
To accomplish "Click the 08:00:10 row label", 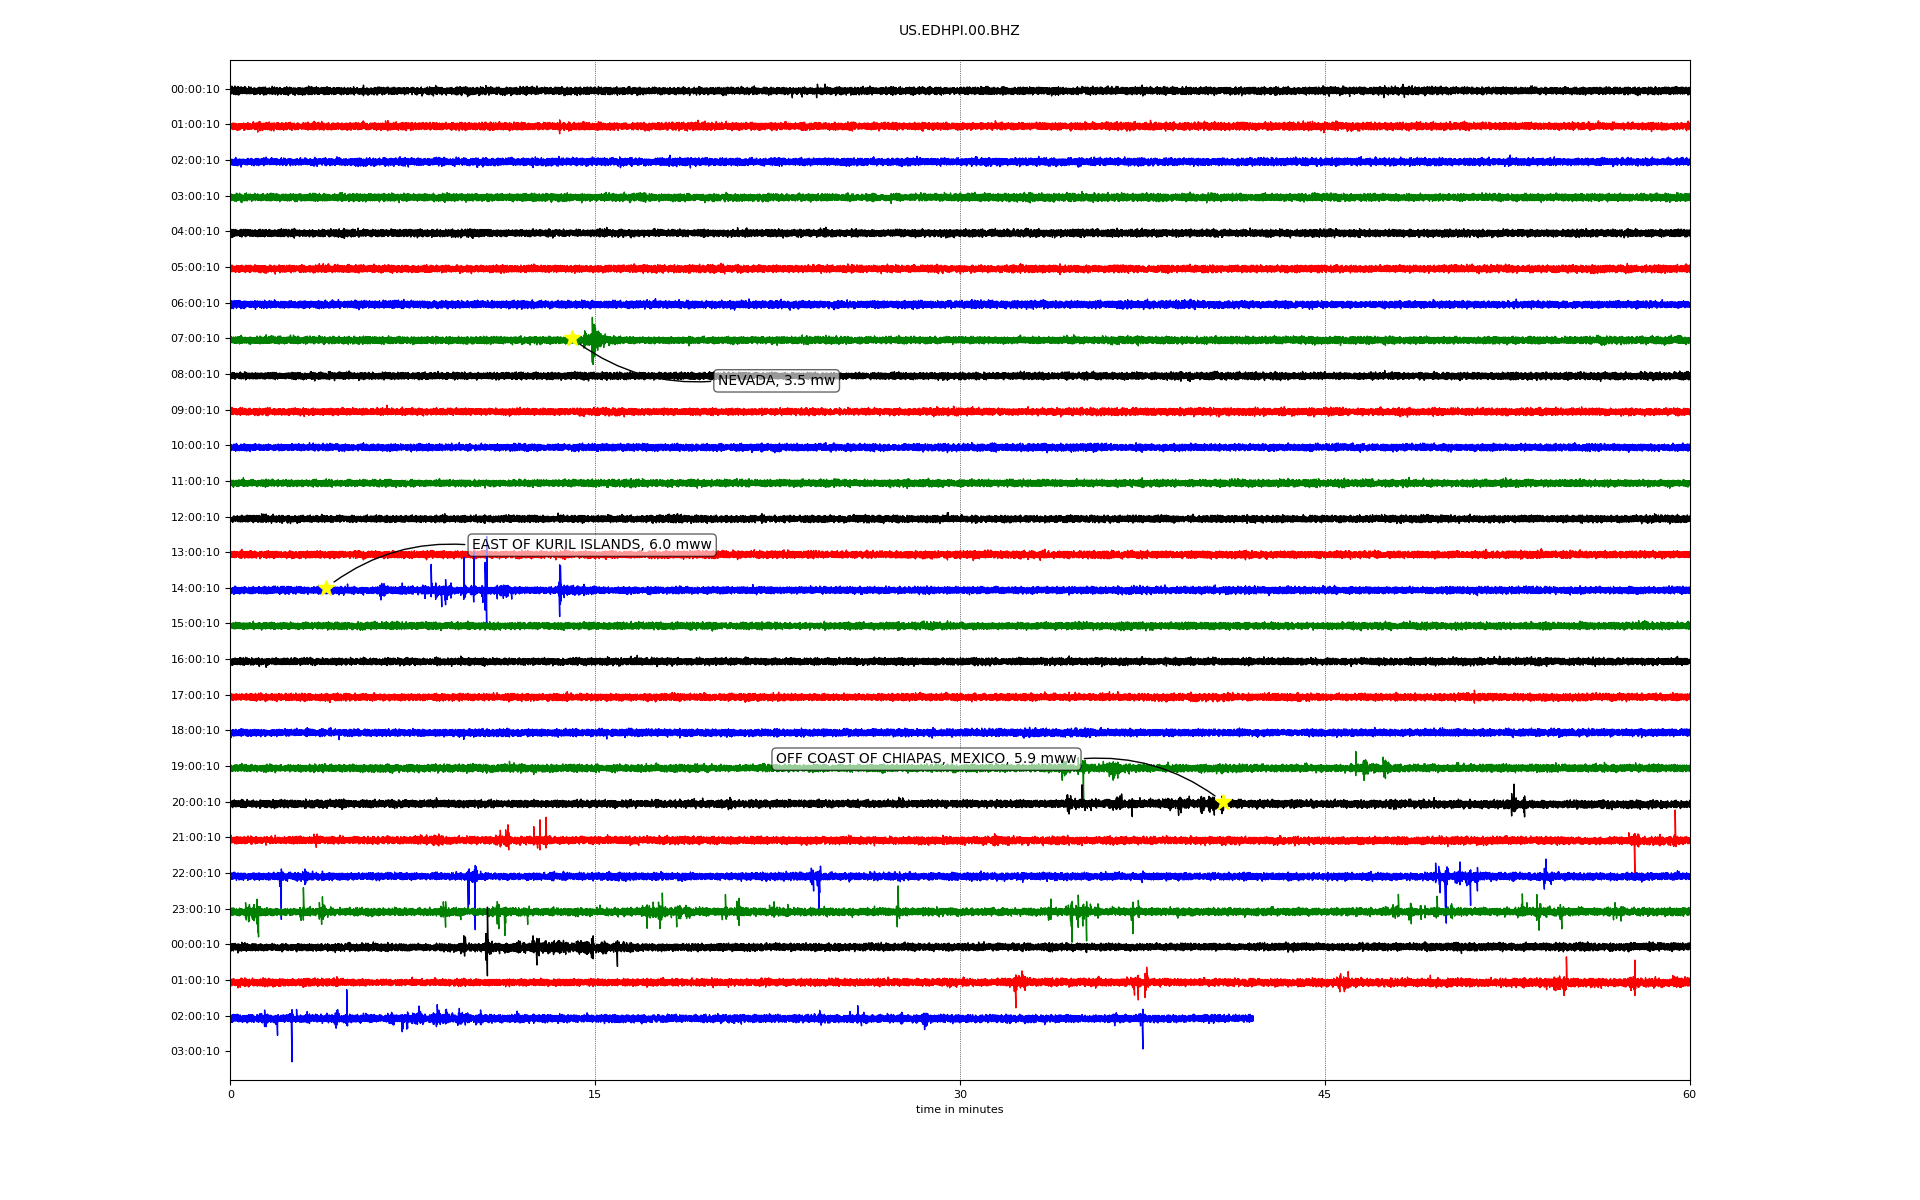I will click(x=195, y=375).
